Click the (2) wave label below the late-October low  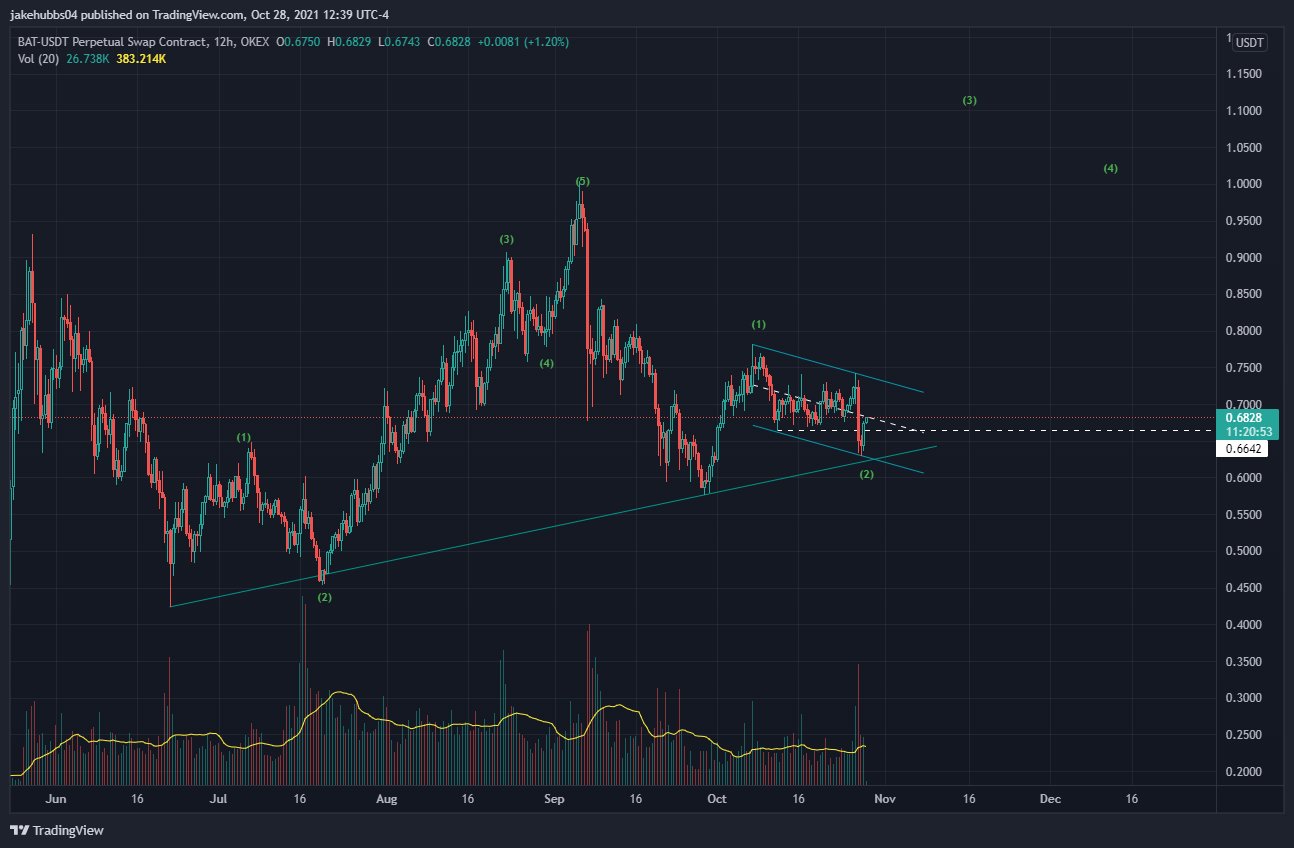coord(867,474)
